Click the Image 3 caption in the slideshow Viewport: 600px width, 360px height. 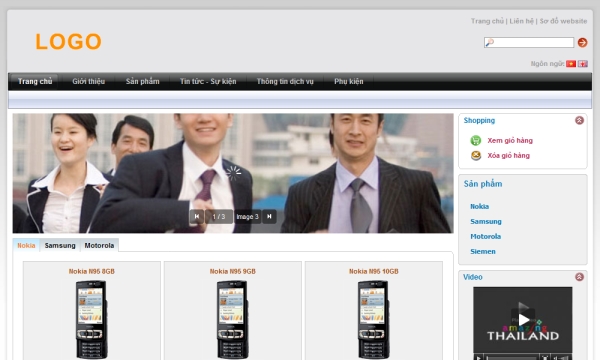pos(247,217)
